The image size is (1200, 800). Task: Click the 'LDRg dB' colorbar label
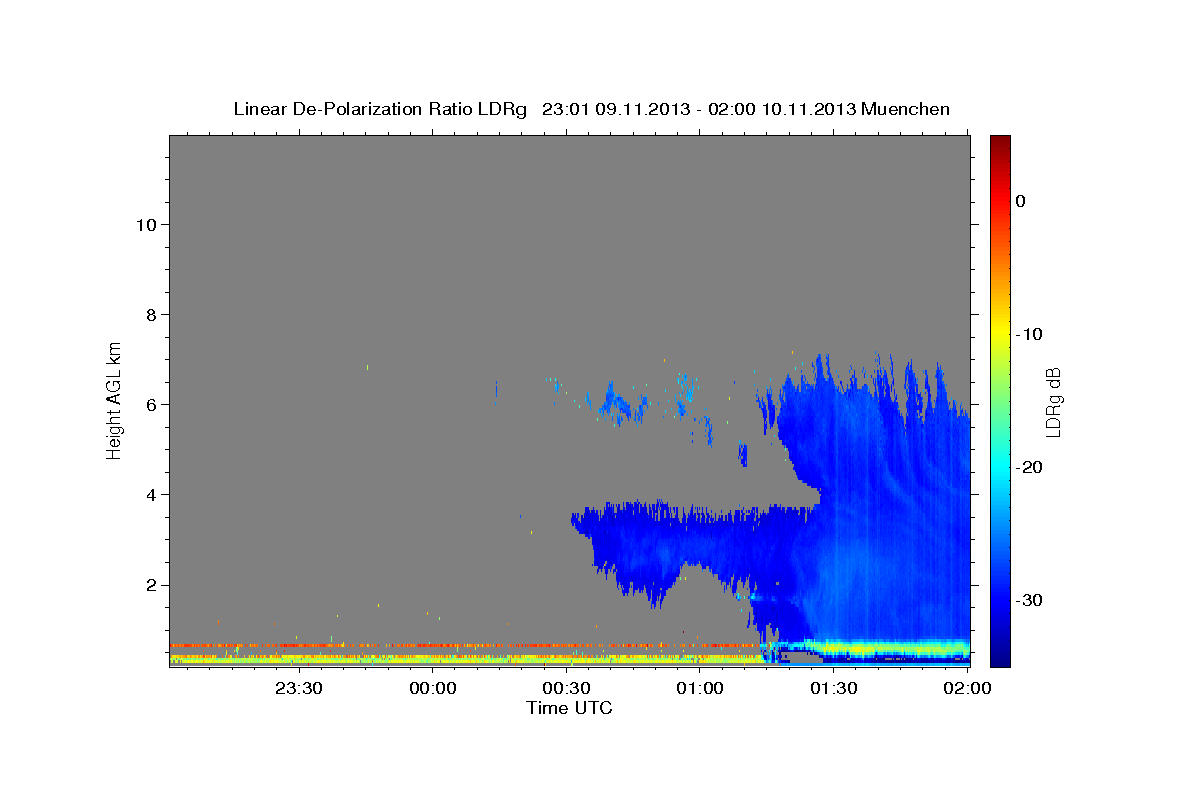(x=1052, y=402)
